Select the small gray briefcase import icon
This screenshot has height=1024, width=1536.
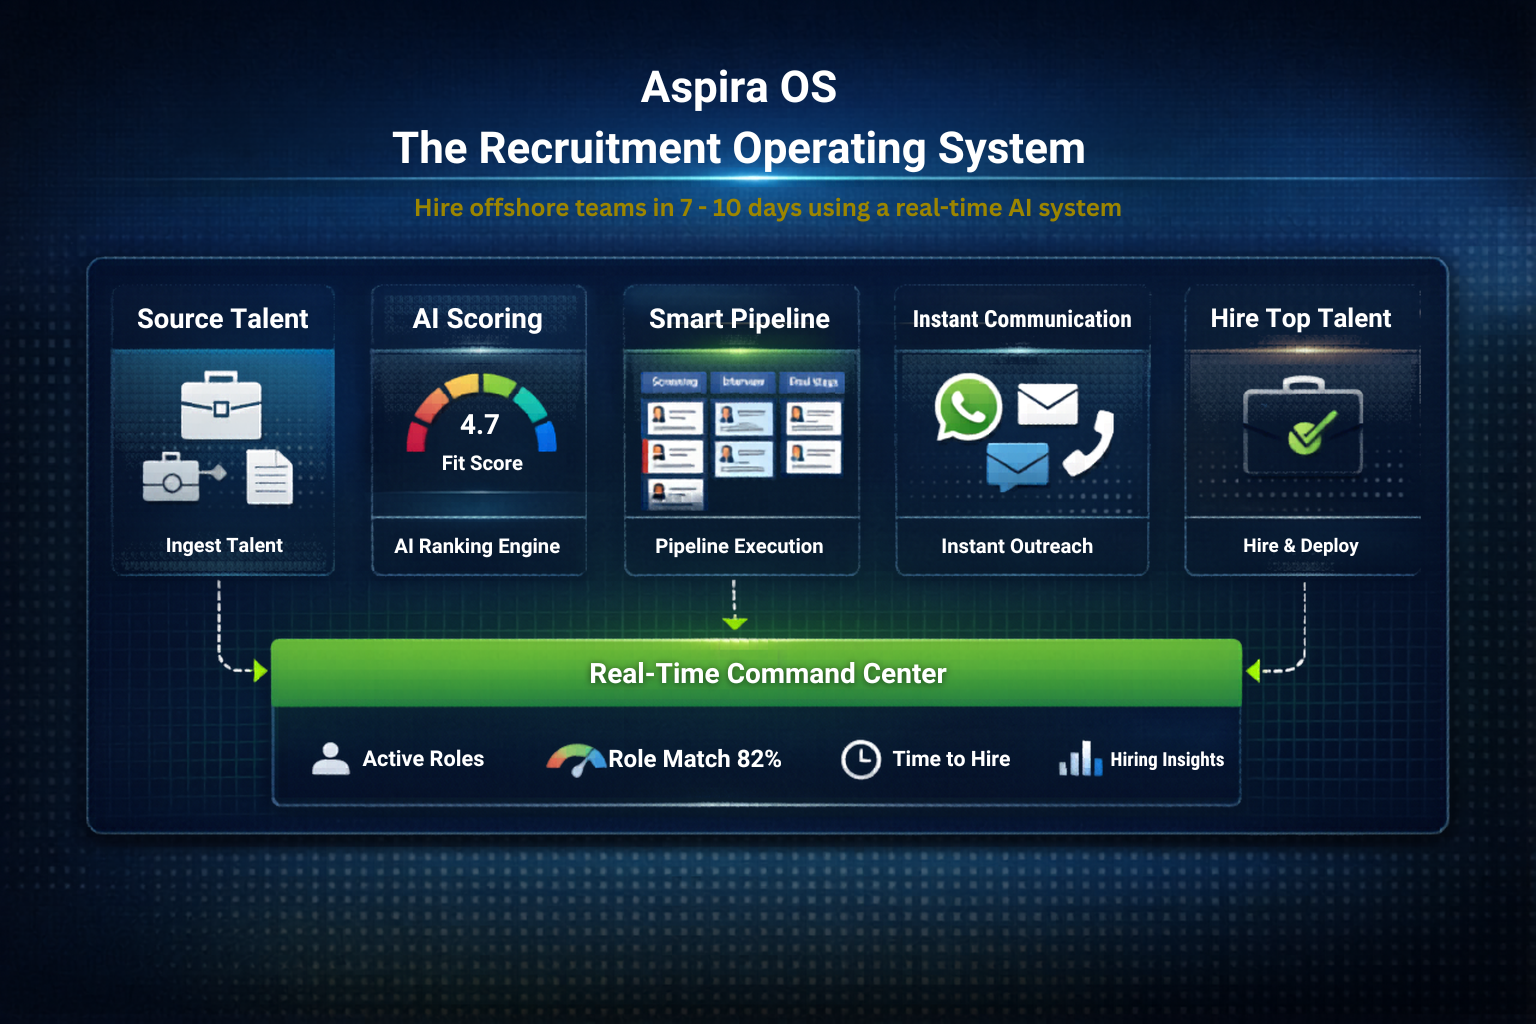(x=172, y=477)
